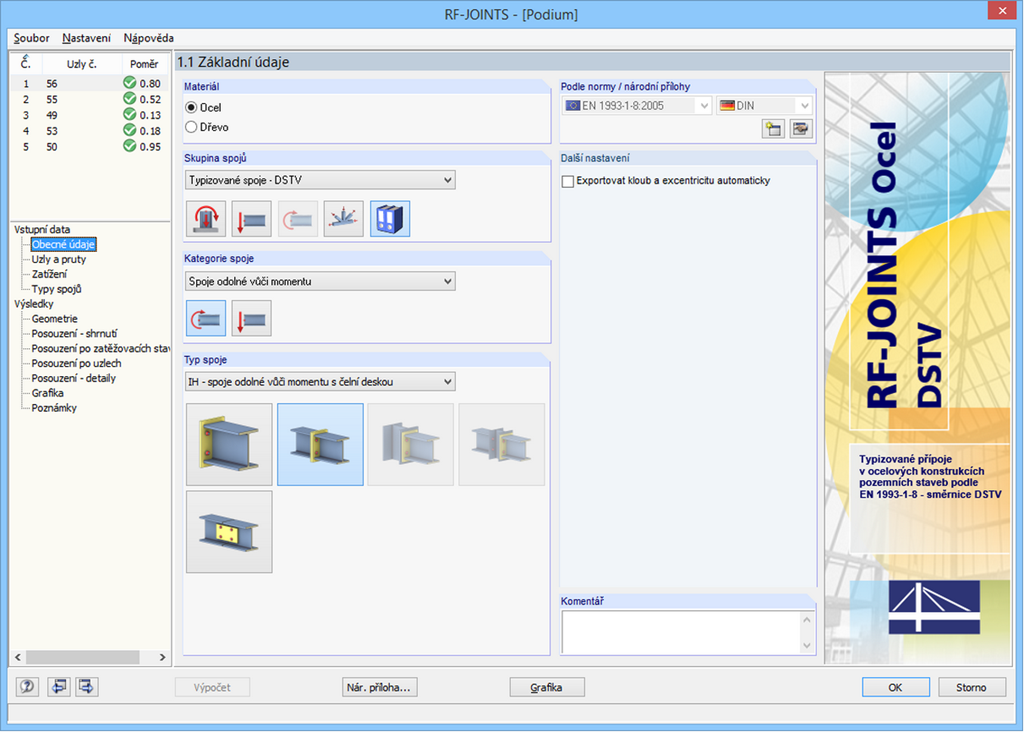Select joint row 5 with ratio 0.95
The width and height of the screenshot is (1024, 732).
click(89, 146)
